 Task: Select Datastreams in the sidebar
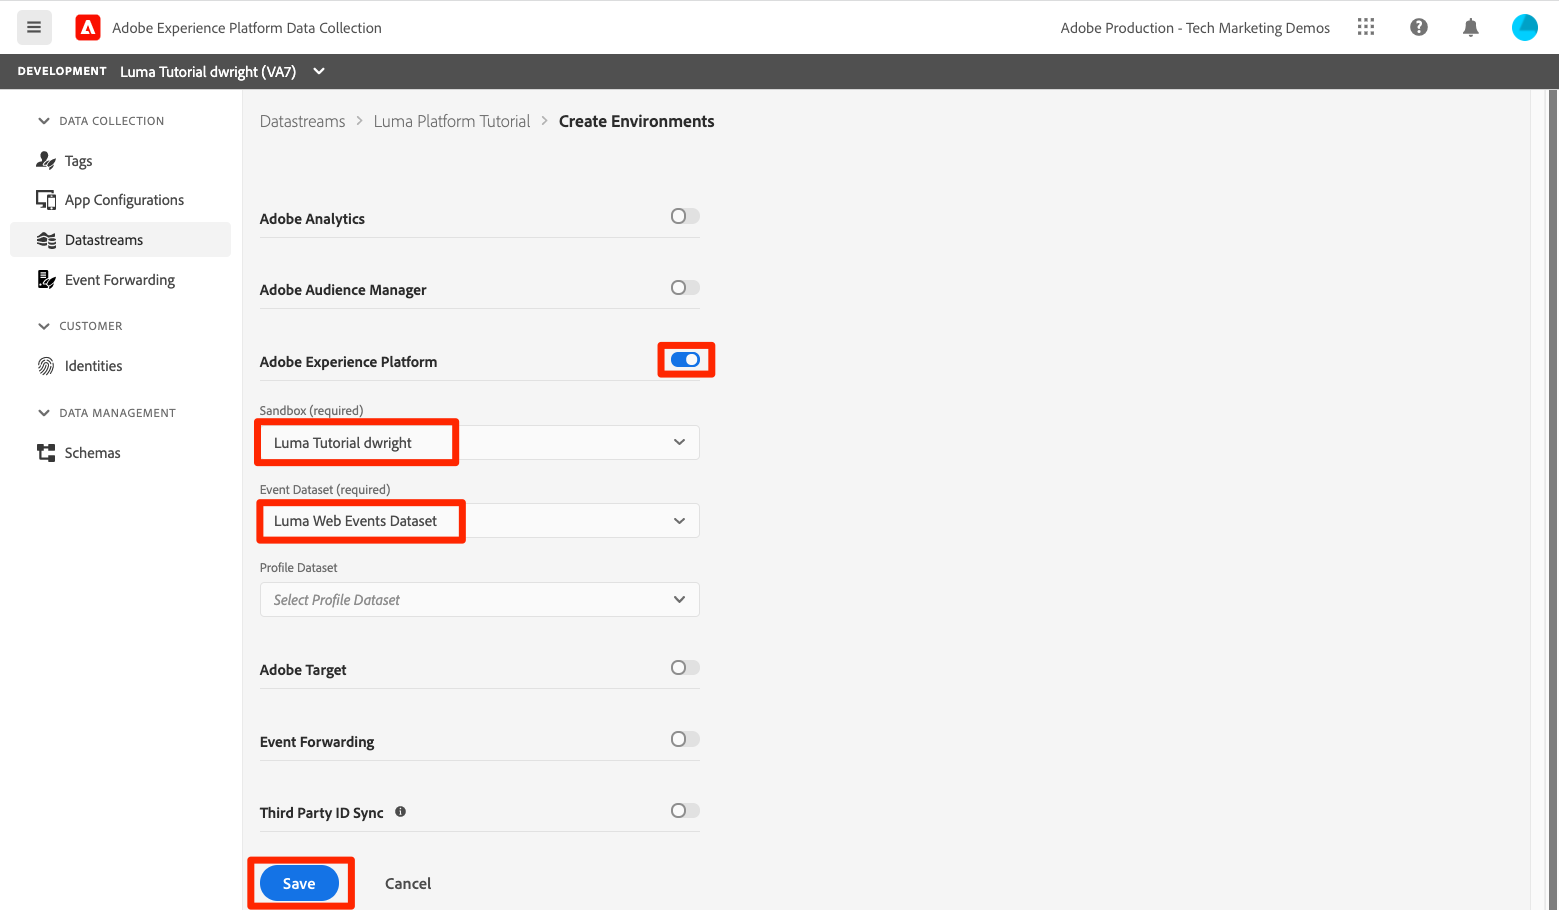pyautogui.click(x=120, y=240)
